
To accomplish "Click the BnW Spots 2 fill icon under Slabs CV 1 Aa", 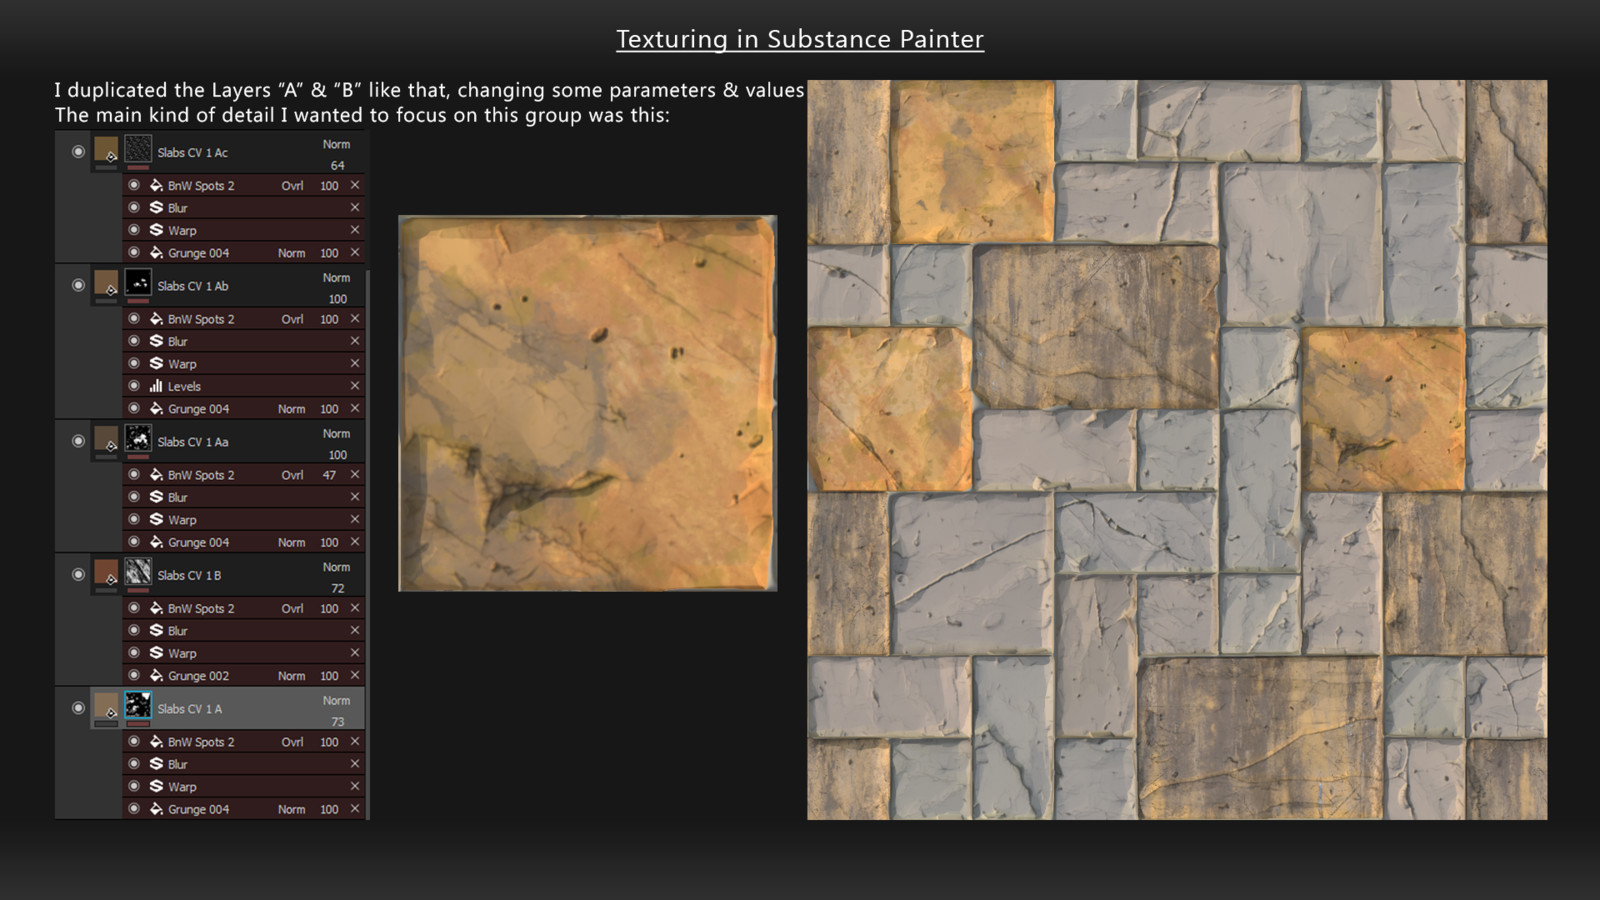I will 156,475.
